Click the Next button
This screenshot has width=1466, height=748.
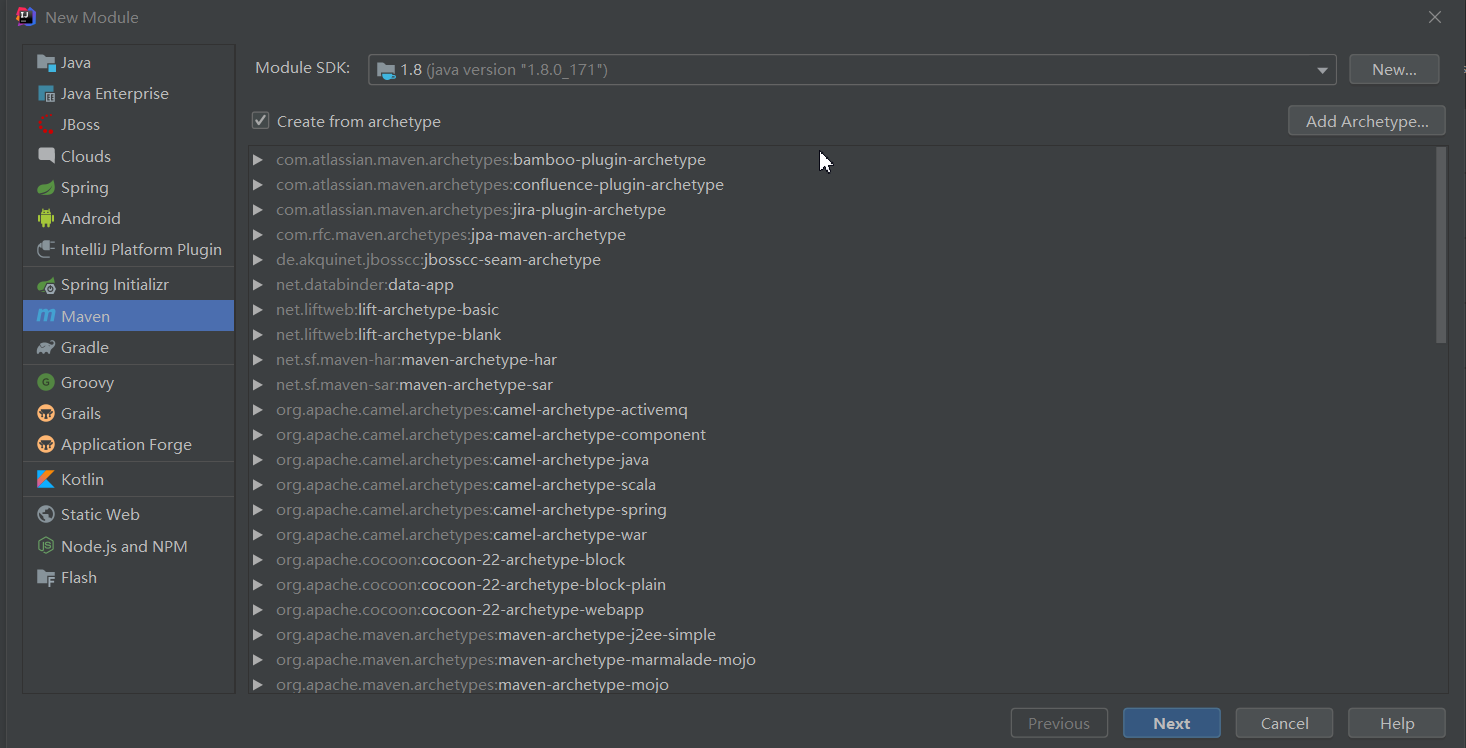tap(1172, 723)
